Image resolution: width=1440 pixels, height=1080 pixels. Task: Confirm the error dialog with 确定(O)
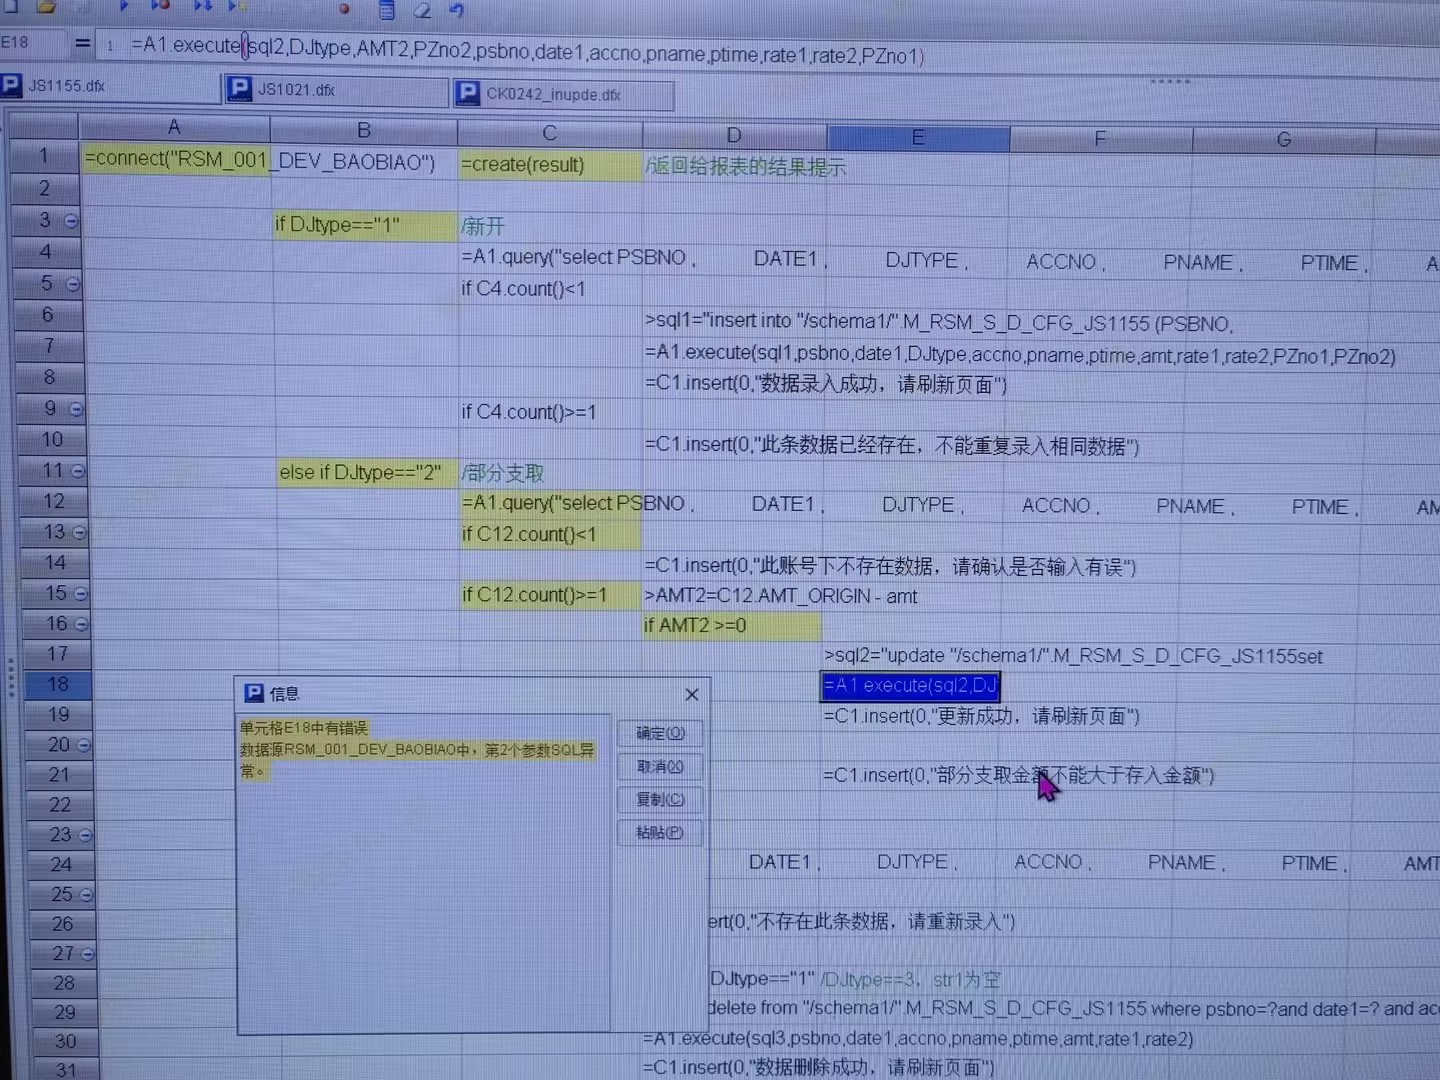coord(660,733)
